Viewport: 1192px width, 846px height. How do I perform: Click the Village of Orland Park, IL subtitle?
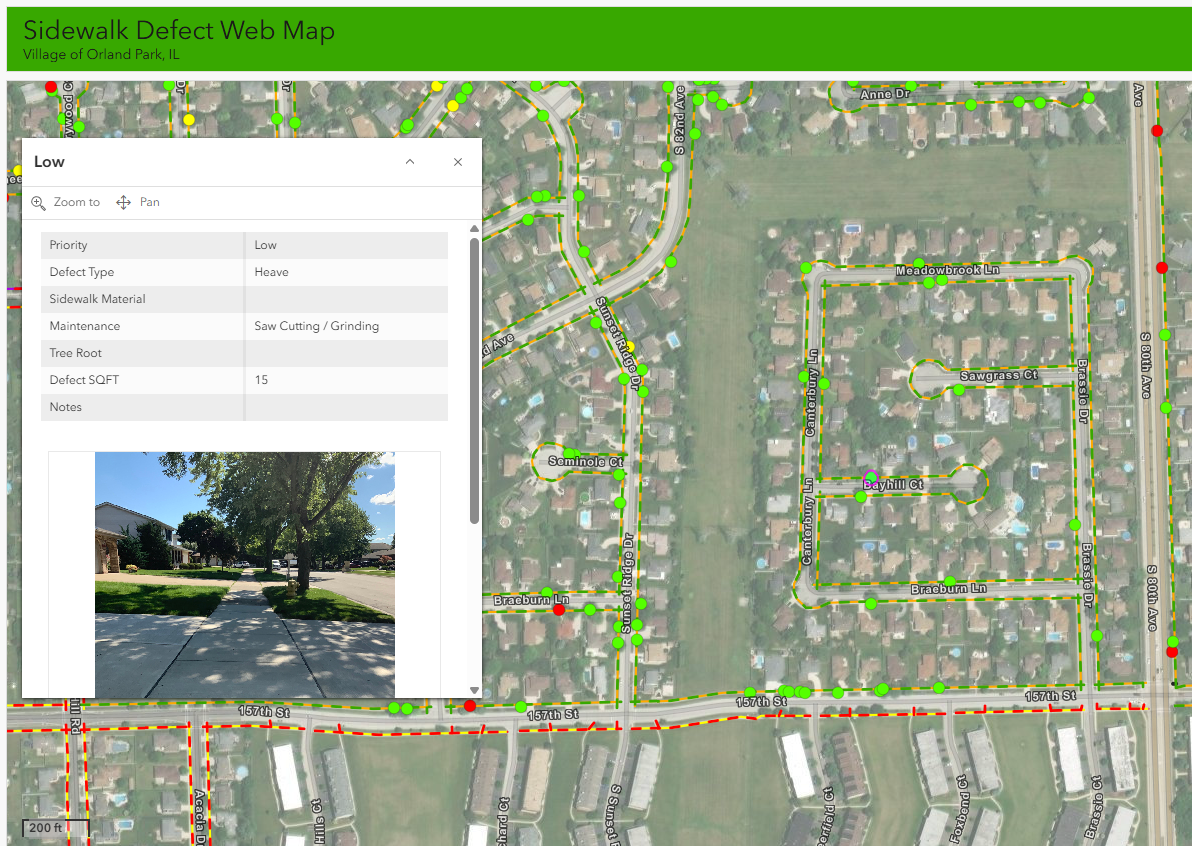101,55
